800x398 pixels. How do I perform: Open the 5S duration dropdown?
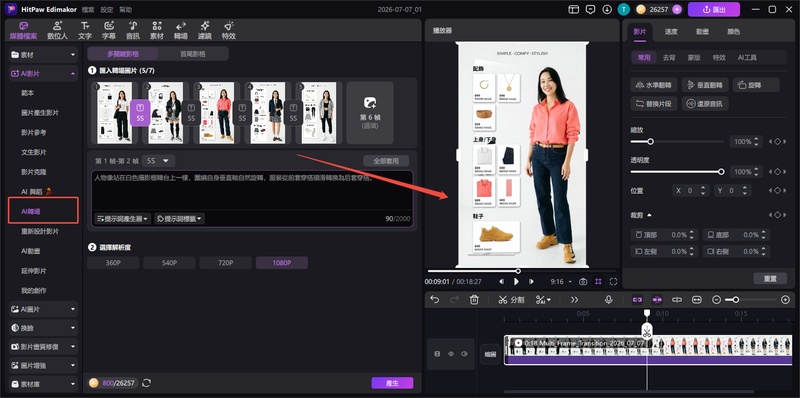point(158,161)
